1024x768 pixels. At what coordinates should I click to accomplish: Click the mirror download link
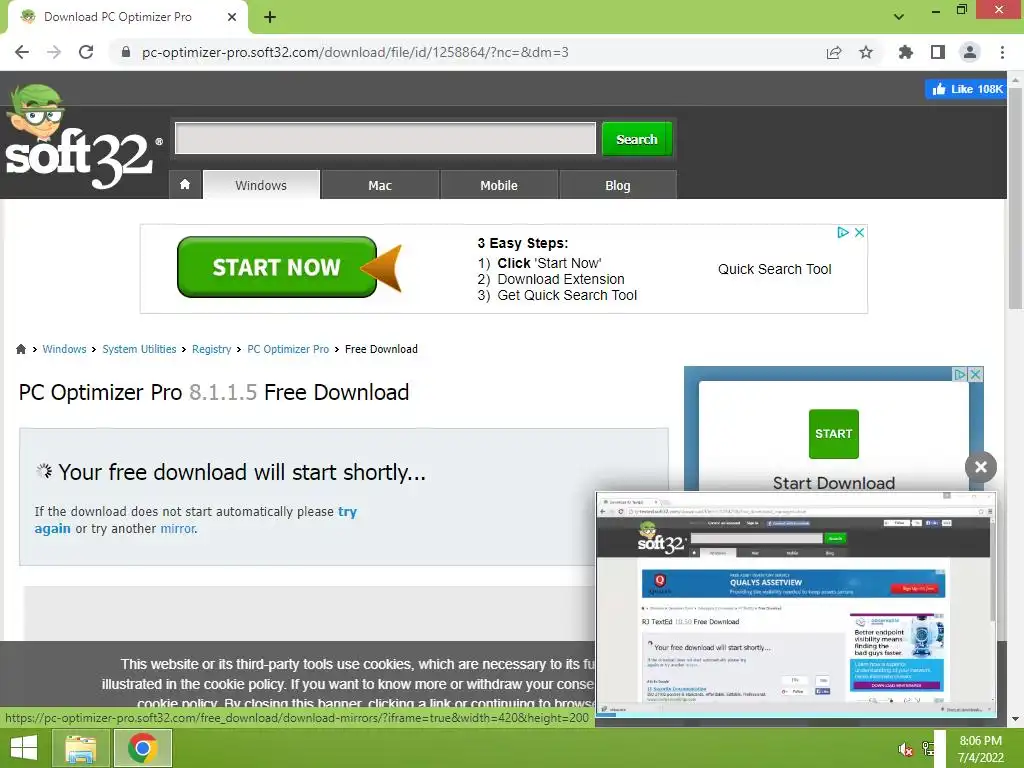(178, 528)
